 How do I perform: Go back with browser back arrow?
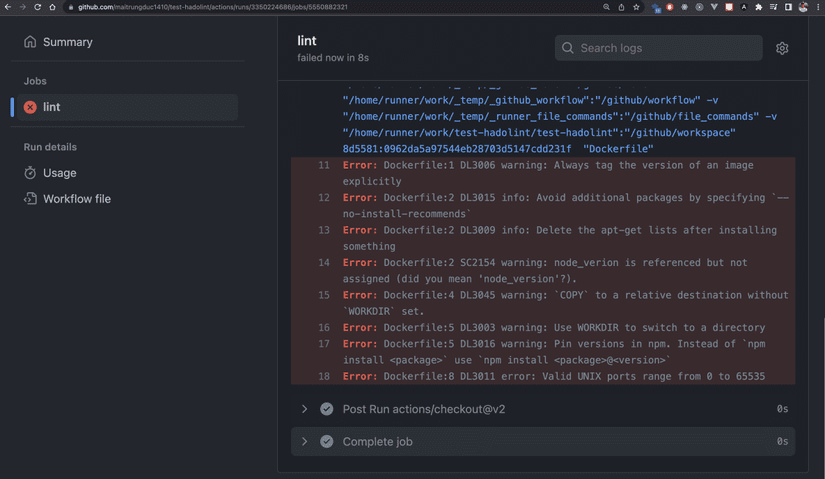click(7, 7)
